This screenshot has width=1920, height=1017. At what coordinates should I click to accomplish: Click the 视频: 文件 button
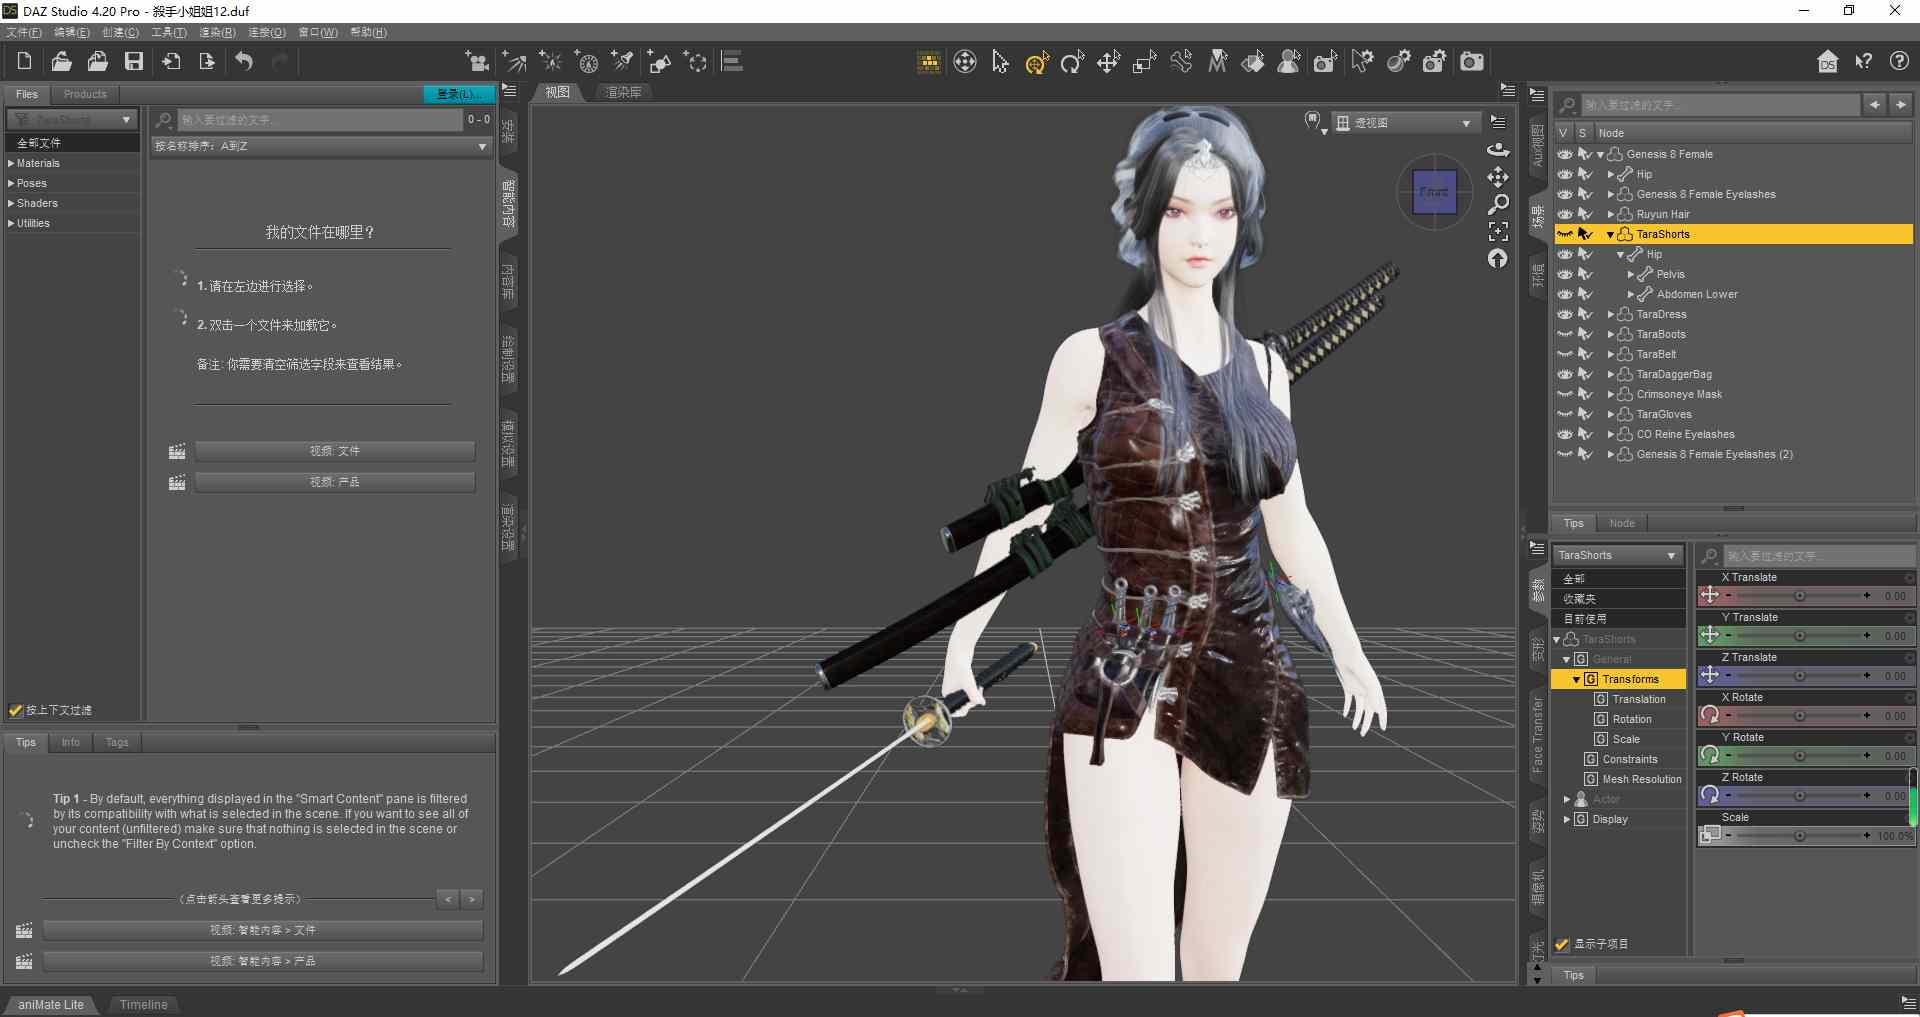click(x=334, y=451)
